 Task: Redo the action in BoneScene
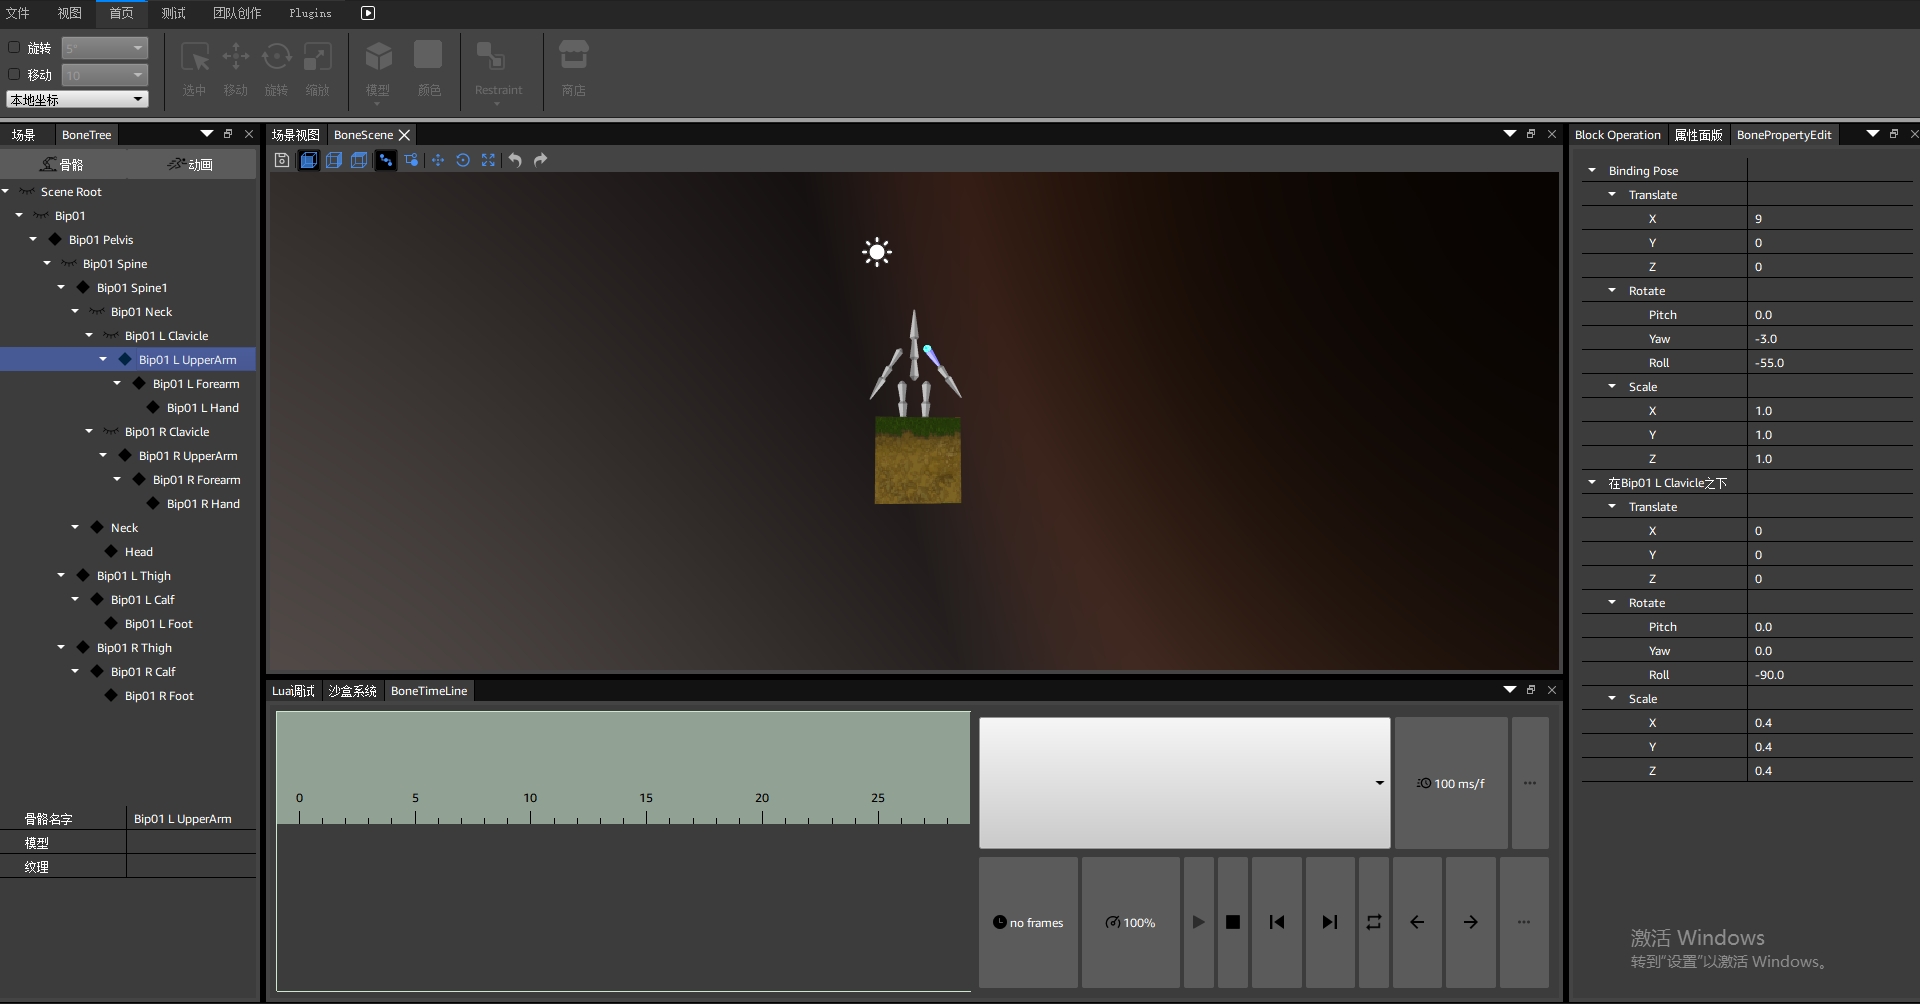540,160
